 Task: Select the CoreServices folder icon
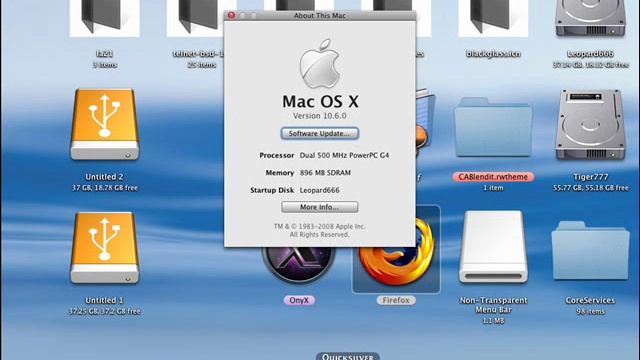590,251
